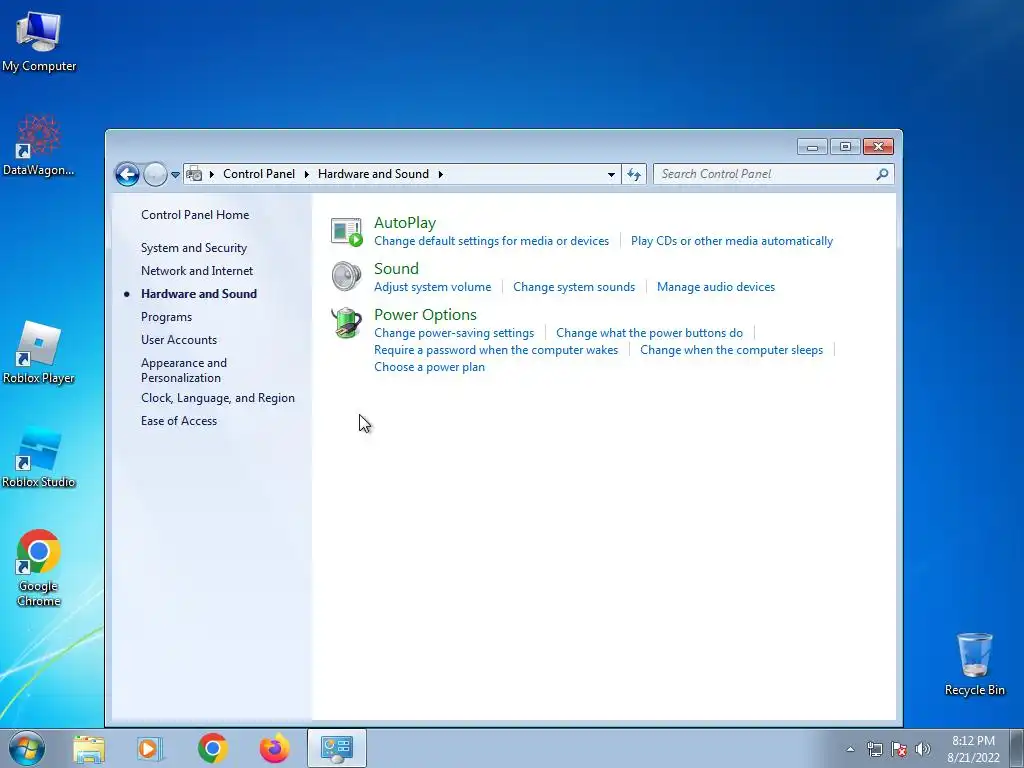Click Change system sounds
Image resolution: width=1024 pixels, height=768 pixels.
573,287
